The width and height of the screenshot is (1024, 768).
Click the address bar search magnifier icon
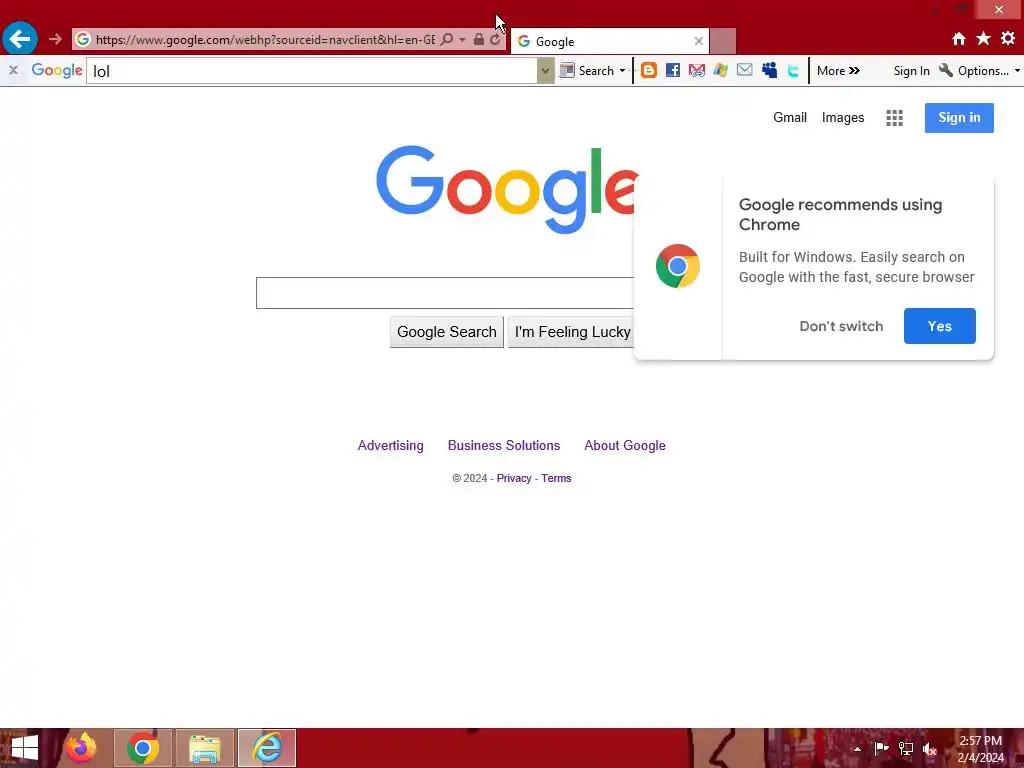(x=447, y=40)
